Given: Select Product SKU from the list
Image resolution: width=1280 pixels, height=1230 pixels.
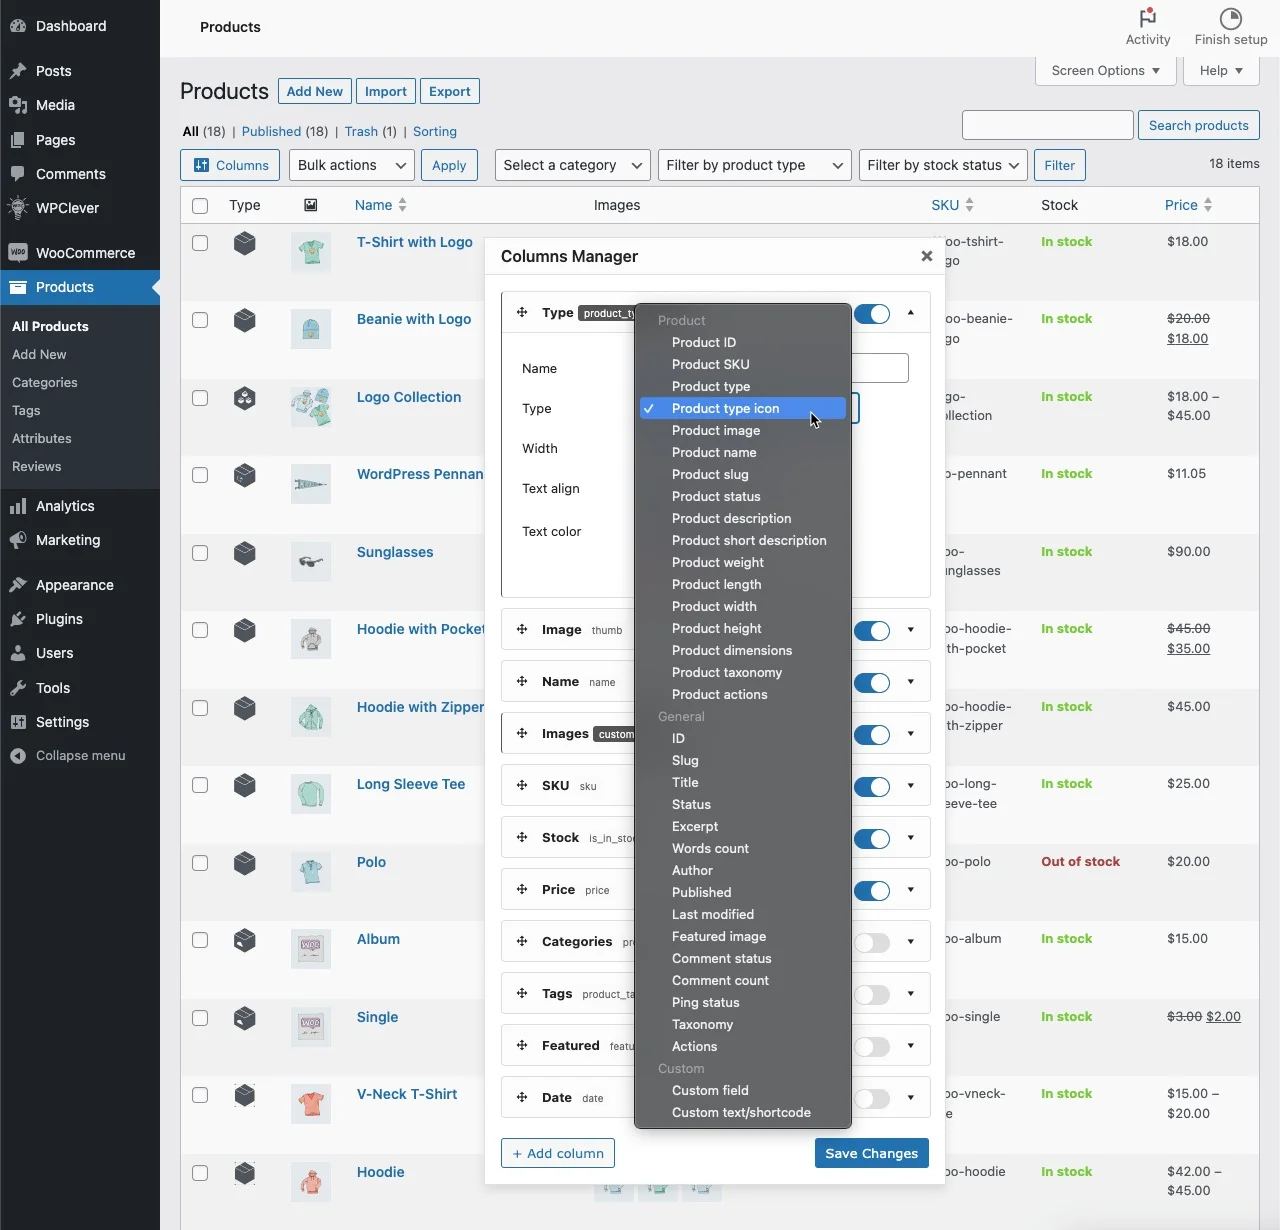Looking at the screenshot, I should (x=743, y=365).
